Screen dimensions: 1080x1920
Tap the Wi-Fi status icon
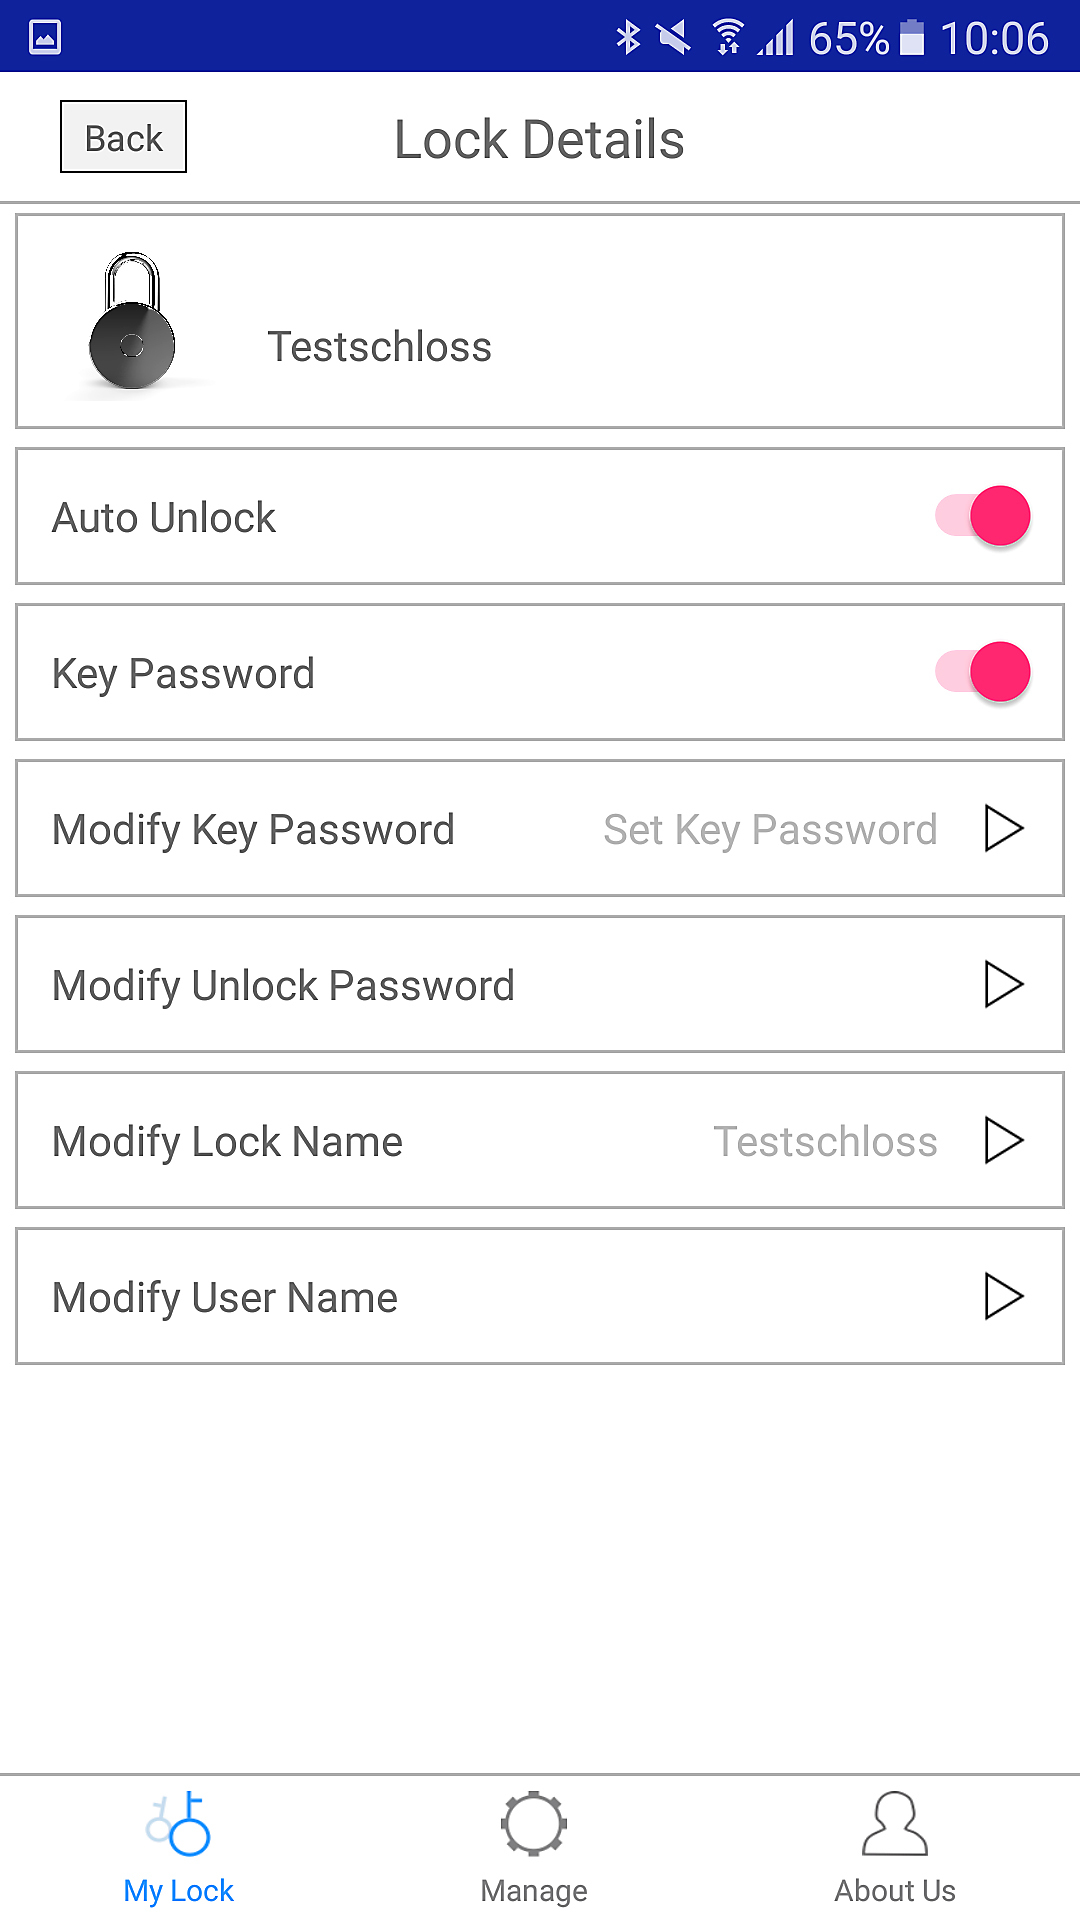tap(728, 38)
